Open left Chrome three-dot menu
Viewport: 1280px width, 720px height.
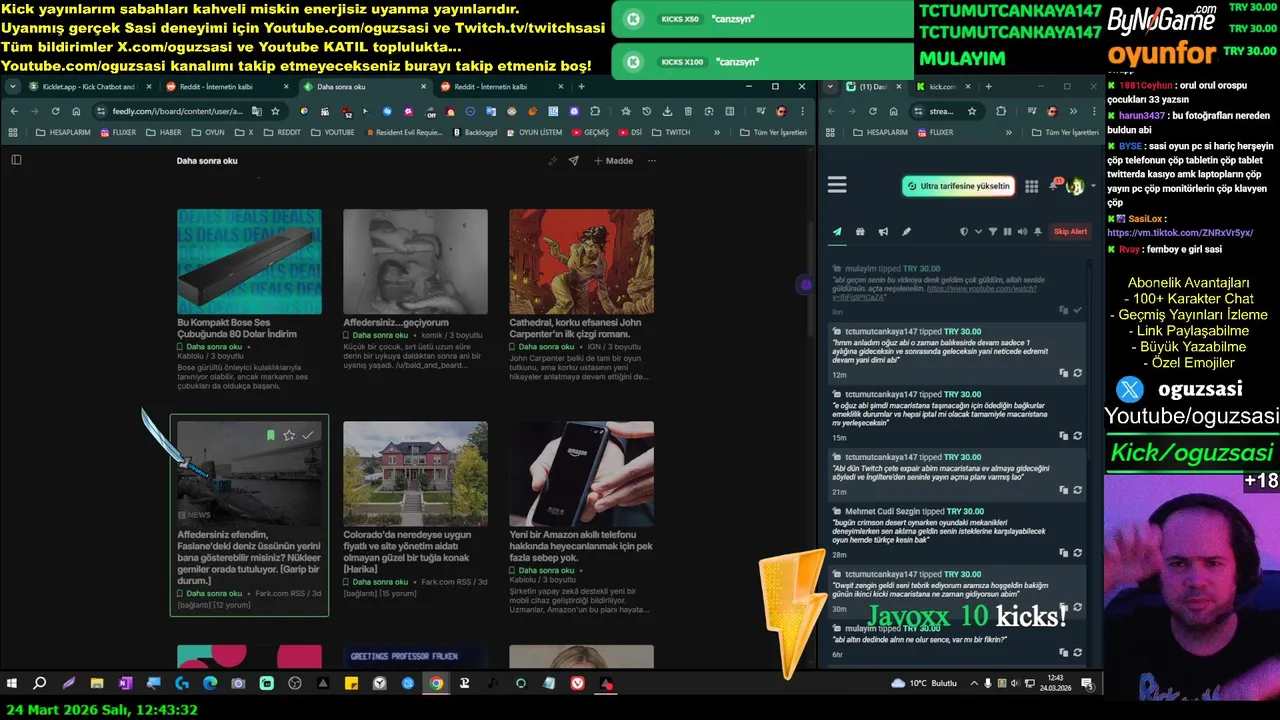click(803, 111)
